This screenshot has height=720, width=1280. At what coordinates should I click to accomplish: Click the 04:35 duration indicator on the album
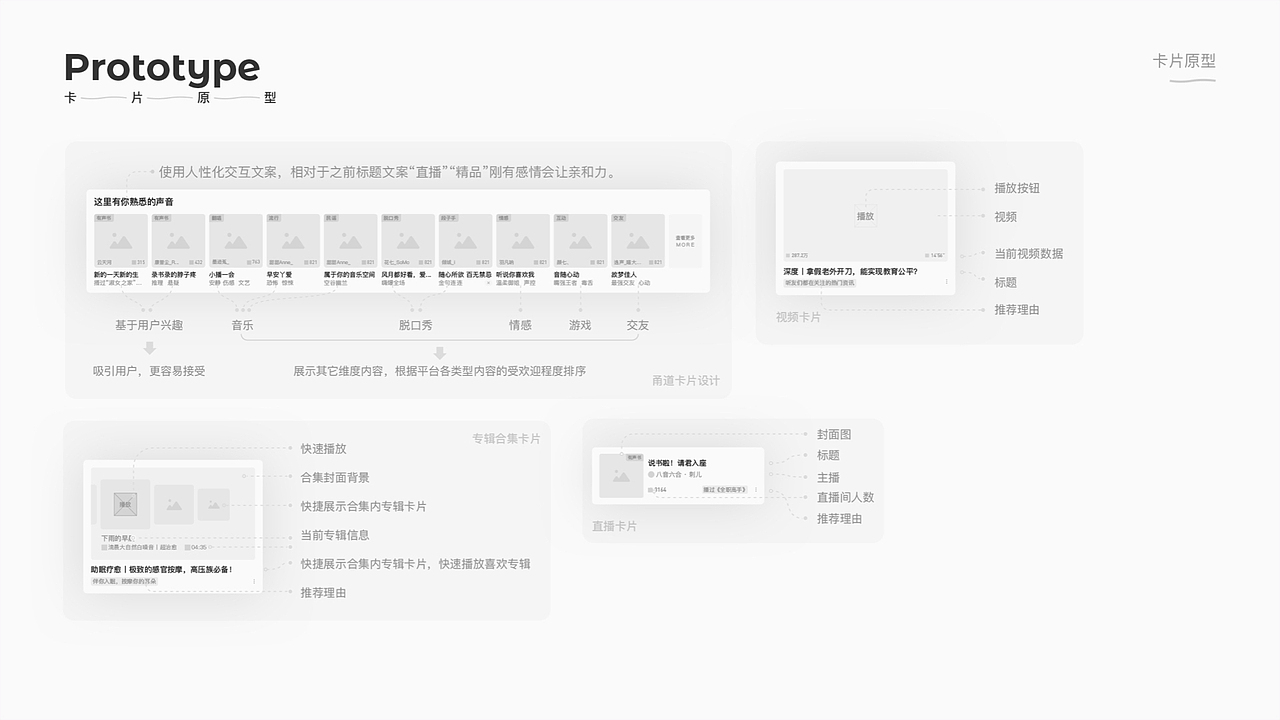pyautogui.click(x=198, y=547)
